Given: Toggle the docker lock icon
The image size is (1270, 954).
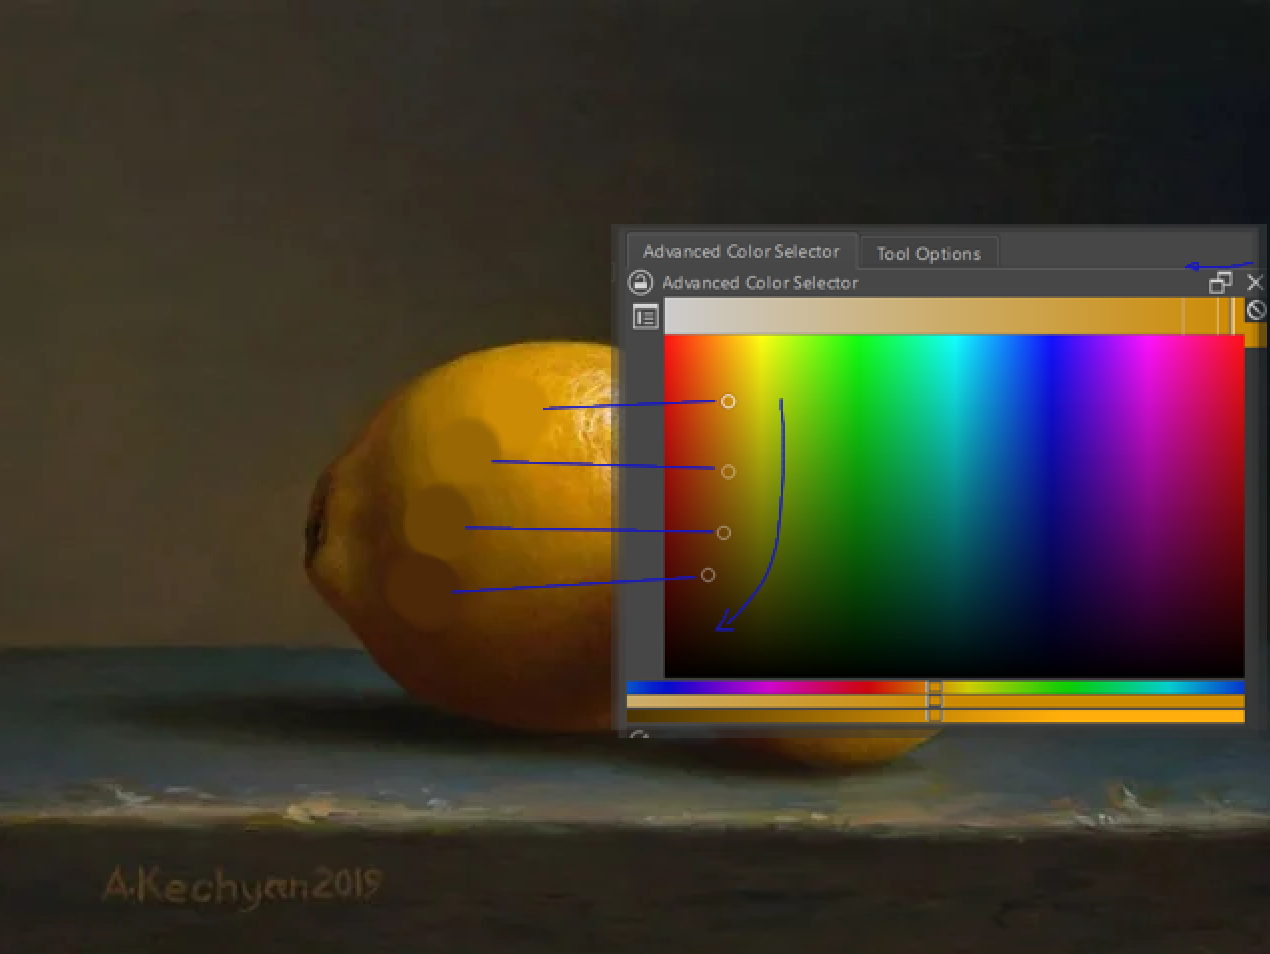Looking at the screenshot, I should click(640, 283).
